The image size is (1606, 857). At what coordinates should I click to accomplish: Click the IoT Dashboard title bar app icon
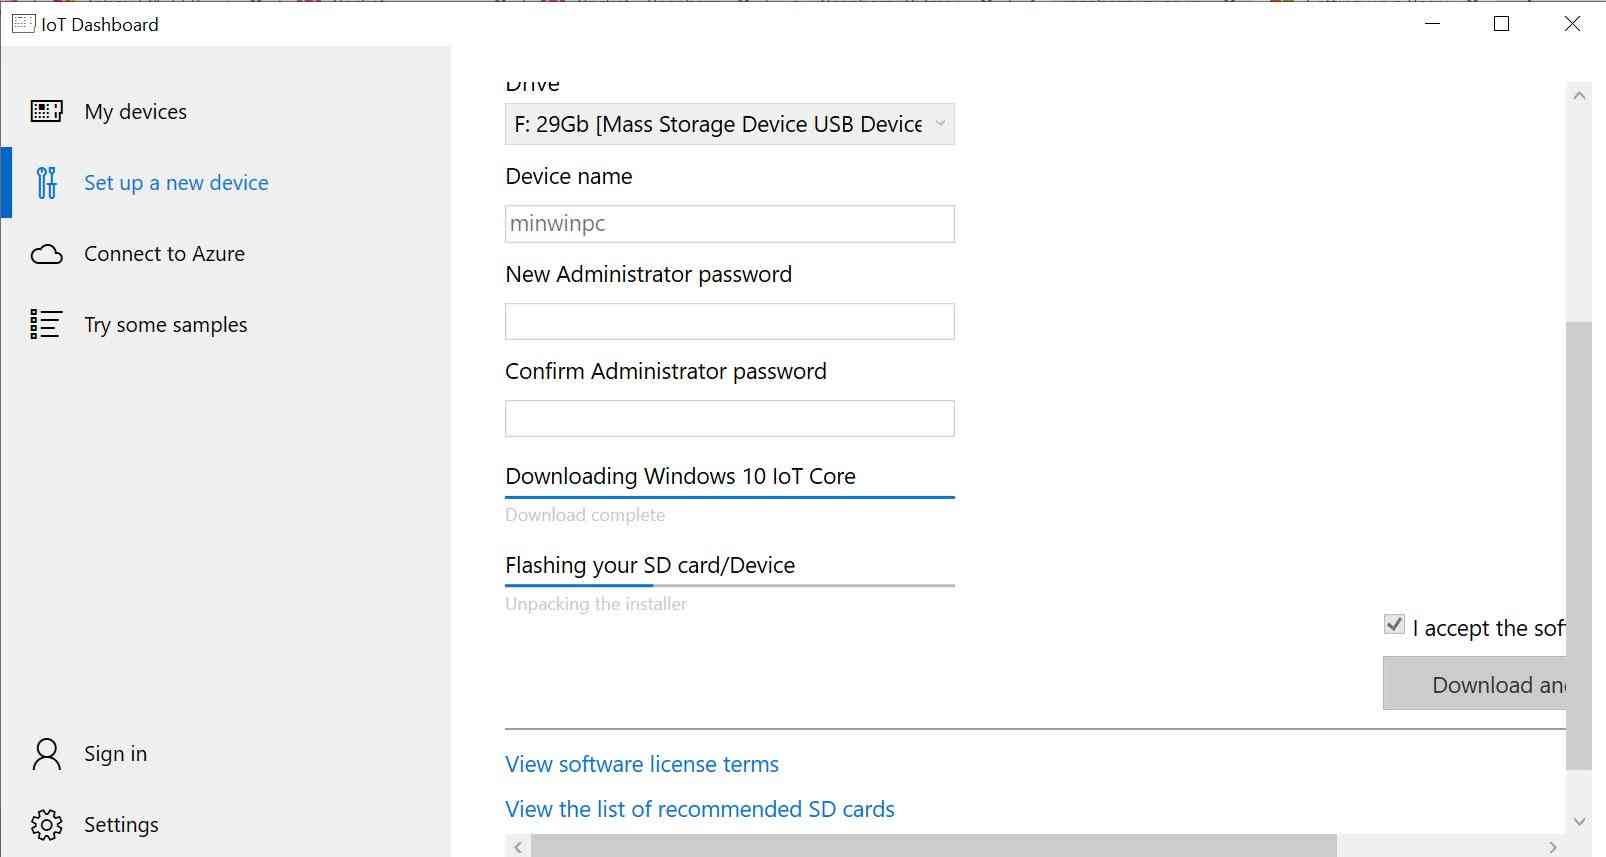[x=23, y=23]
